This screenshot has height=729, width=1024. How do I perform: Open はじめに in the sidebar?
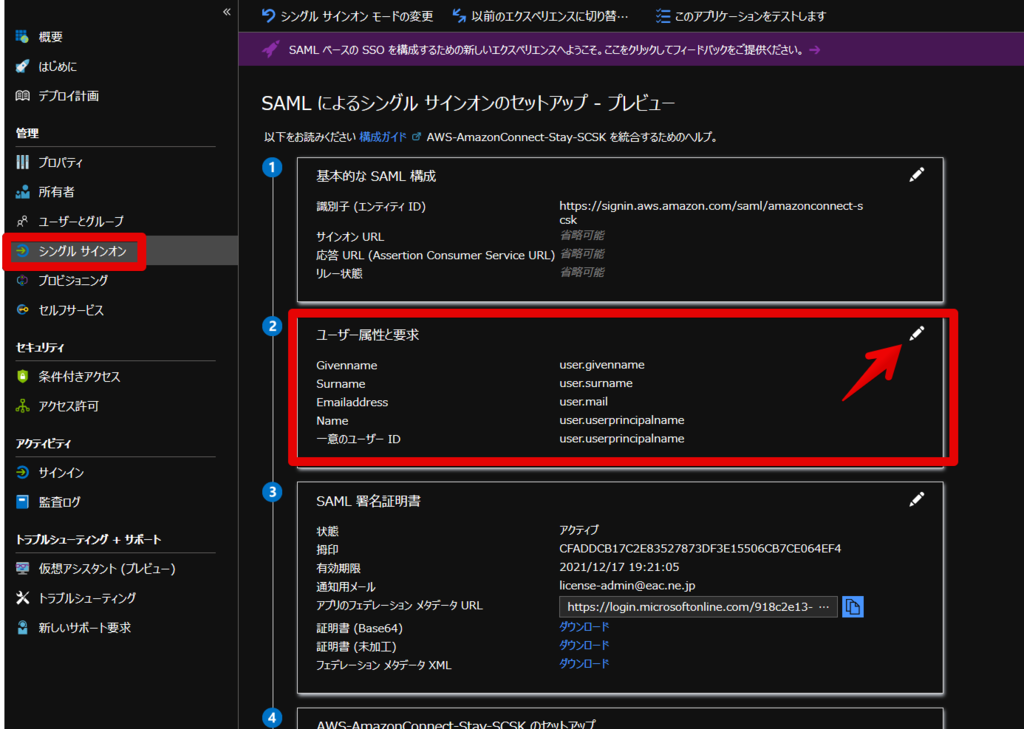(57, 67)
